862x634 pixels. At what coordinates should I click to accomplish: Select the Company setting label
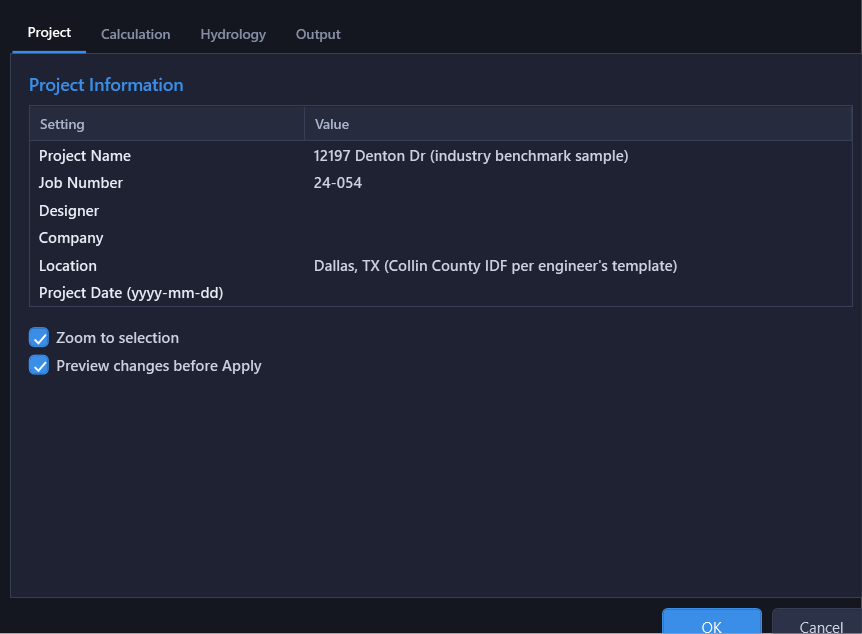[71, 239]
